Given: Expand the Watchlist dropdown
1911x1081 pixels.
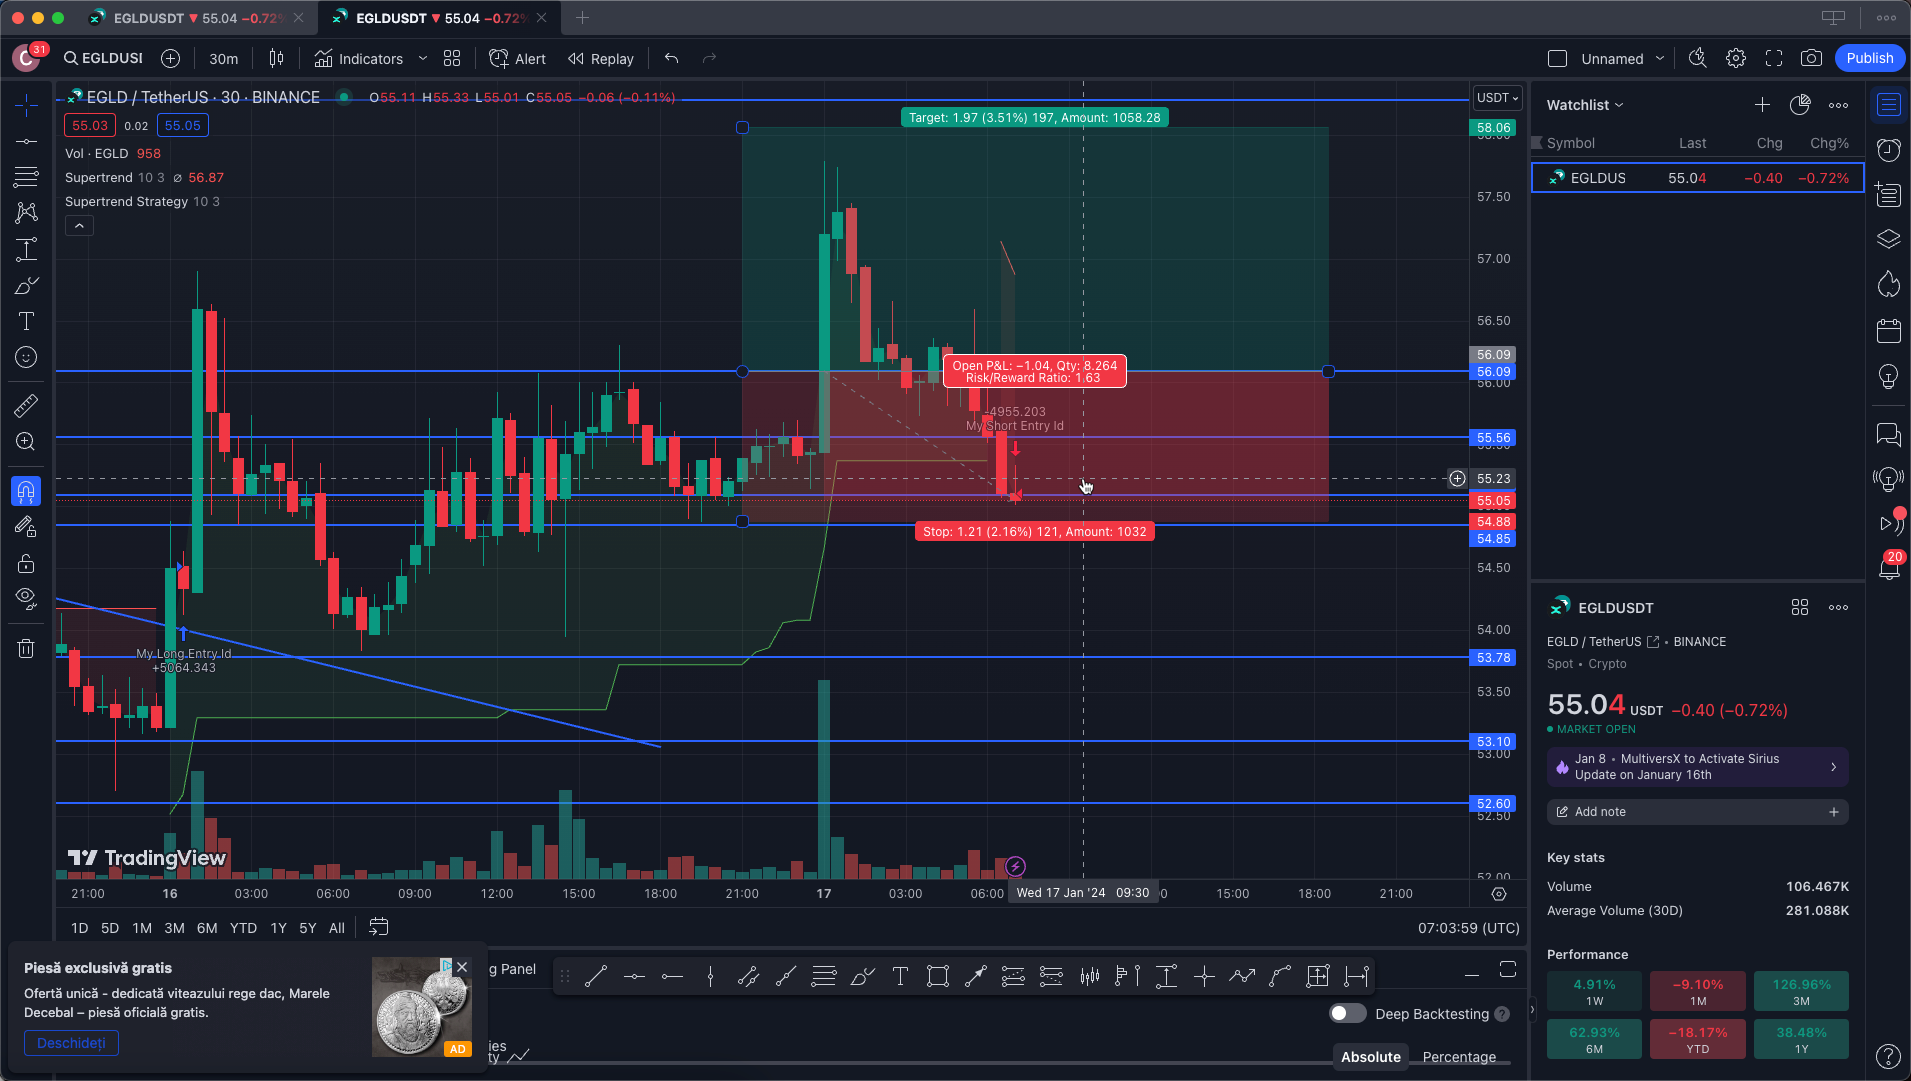Looking at the screenshot, I should [x=1585, y=105].
